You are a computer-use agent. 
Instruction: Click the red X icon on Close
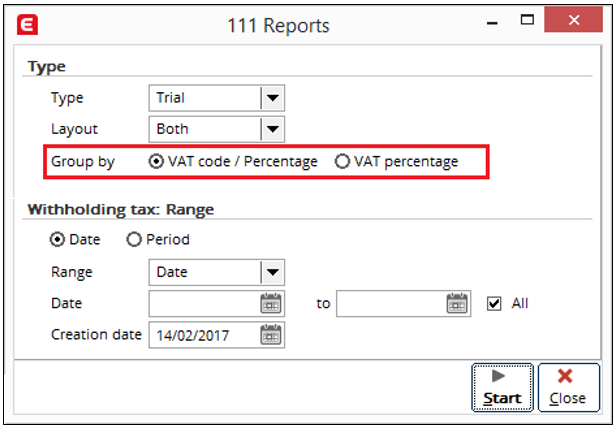click(565, 376)
